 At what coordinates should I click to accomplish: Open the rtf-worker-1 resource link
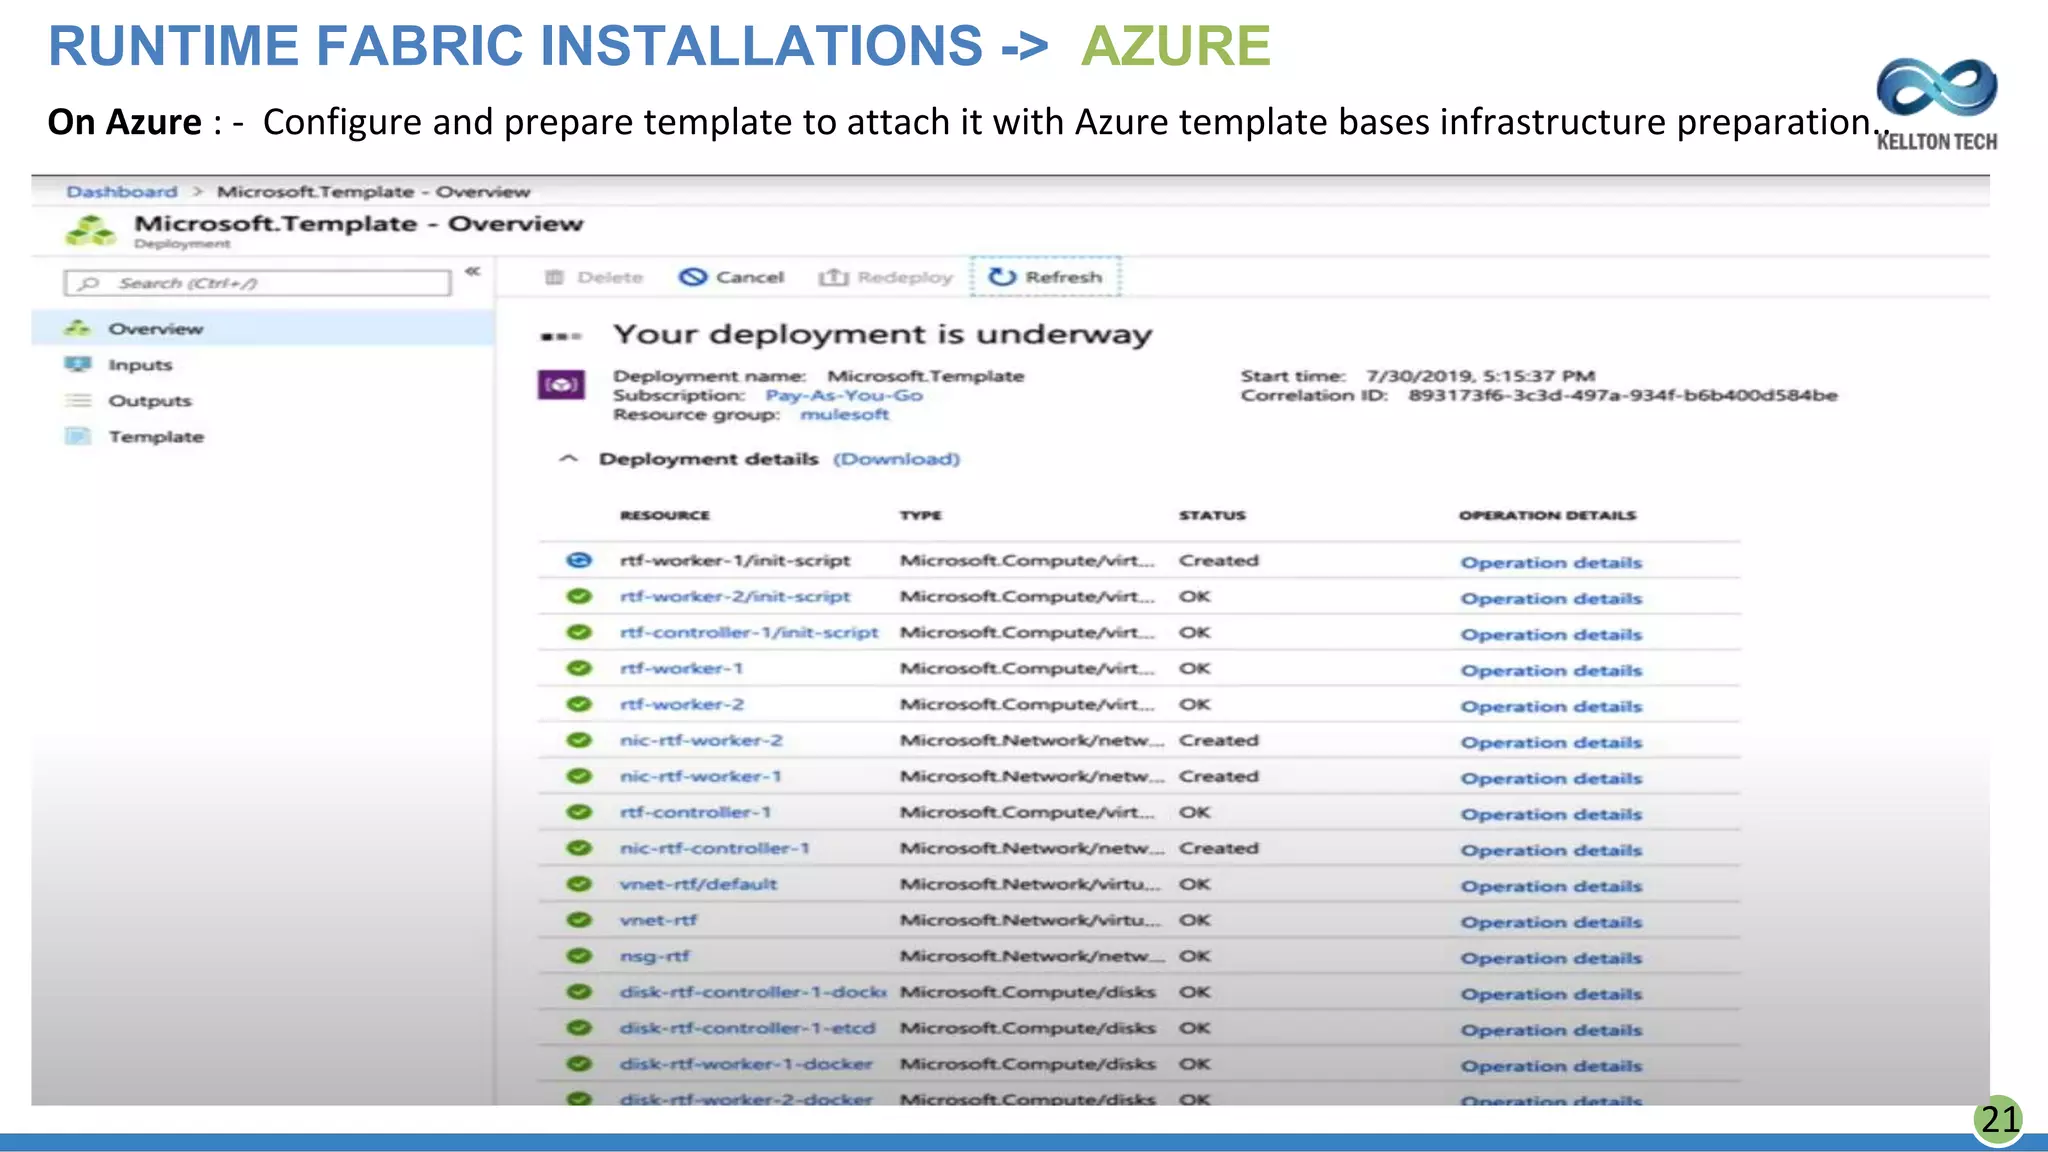681,668
